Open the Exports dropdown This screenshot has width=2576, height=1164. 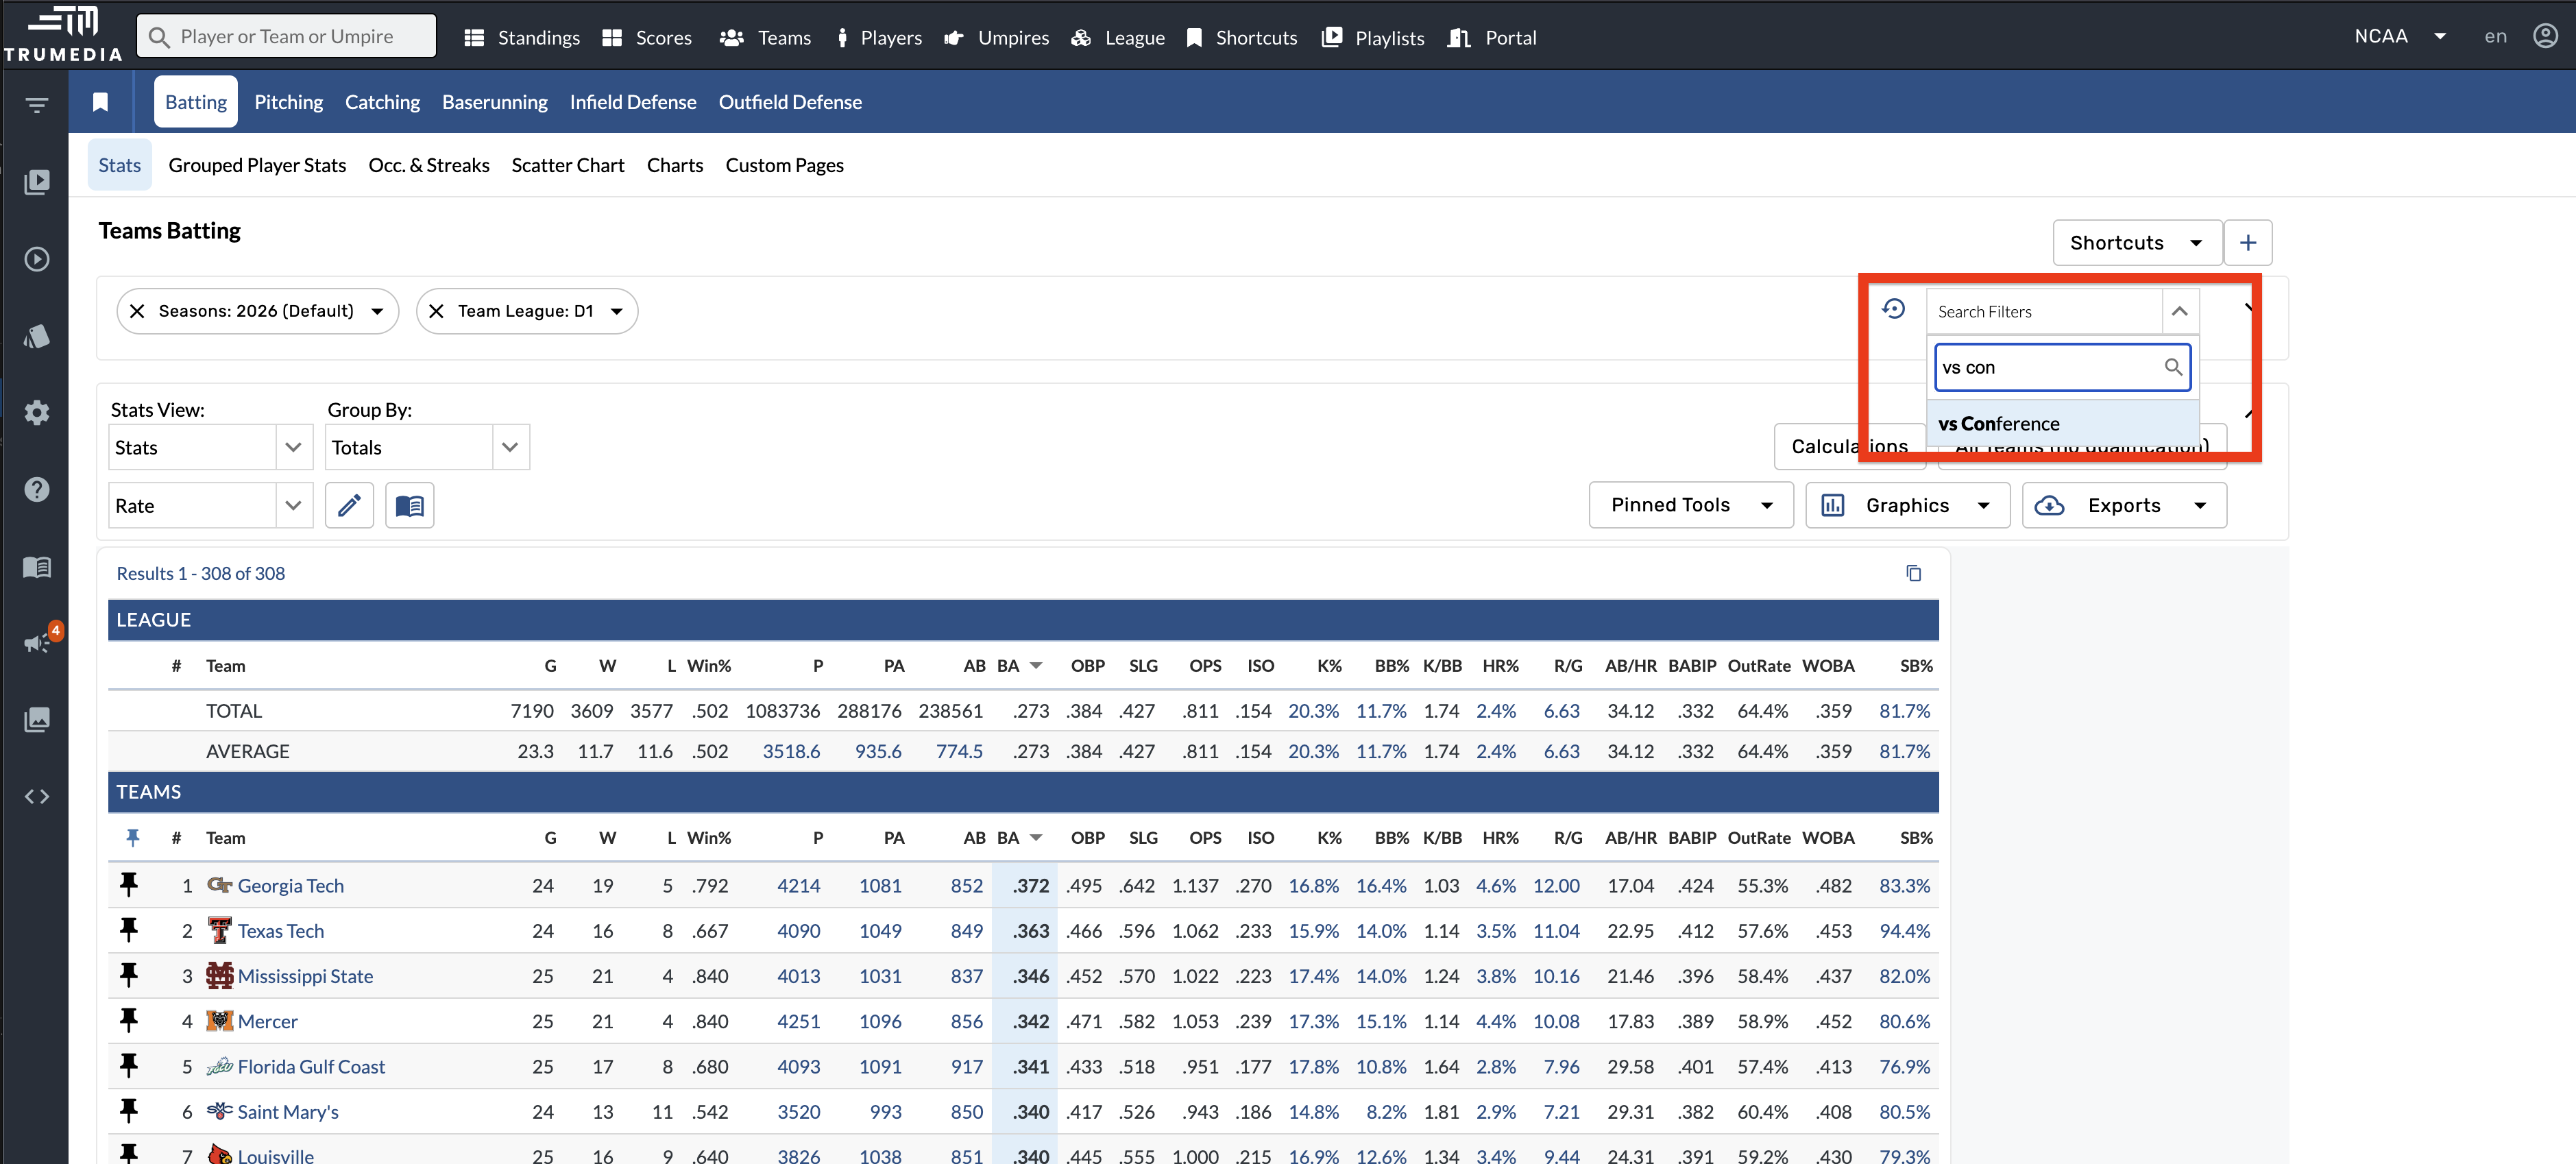pos(2124,505)
